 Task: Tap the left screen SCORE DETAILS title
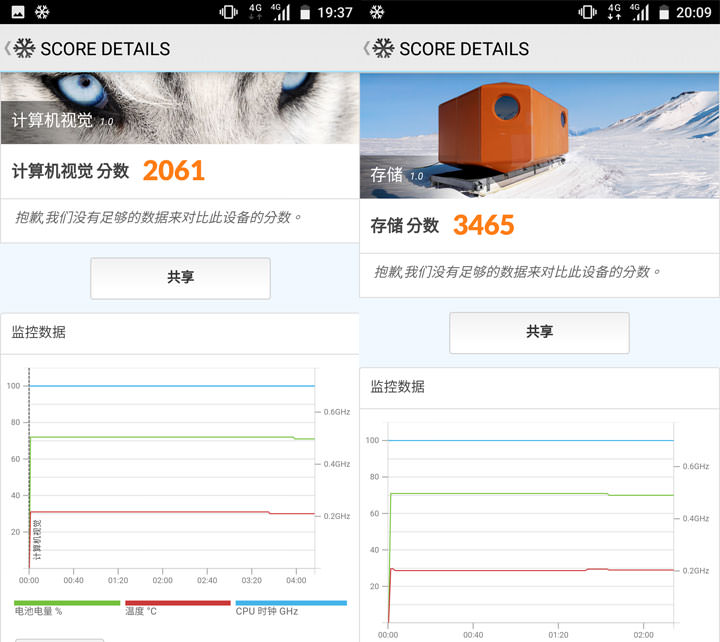(x=105, y=49)
